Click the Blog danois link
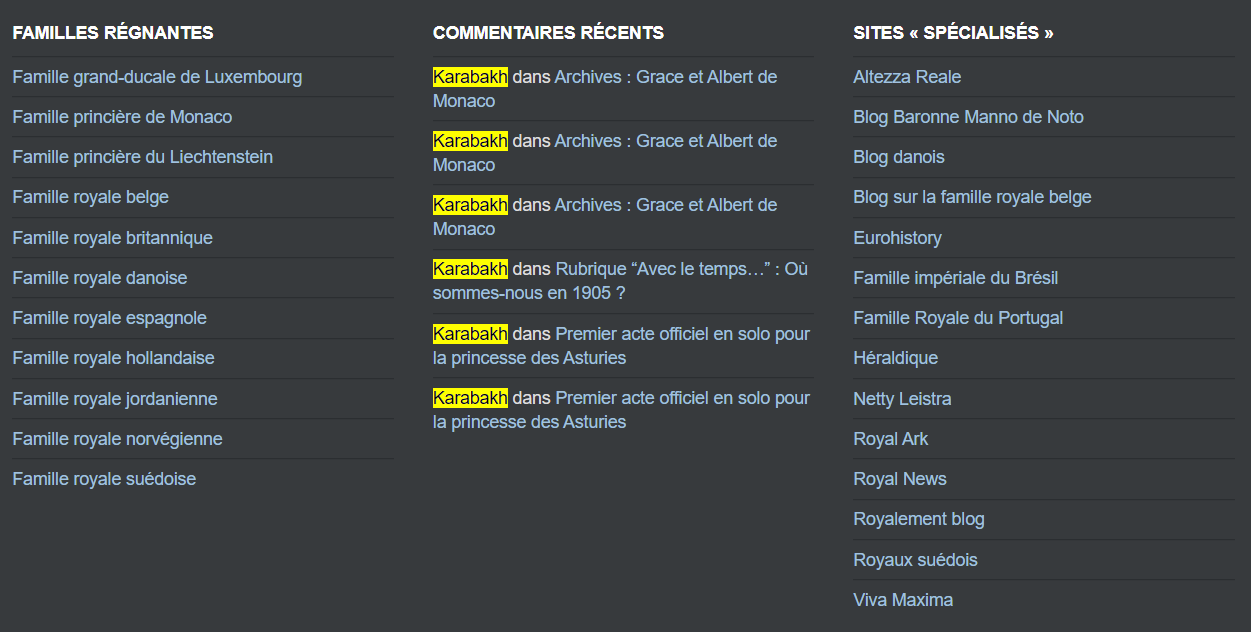The height and width of the screenshot is (632, 1251). 898,157
